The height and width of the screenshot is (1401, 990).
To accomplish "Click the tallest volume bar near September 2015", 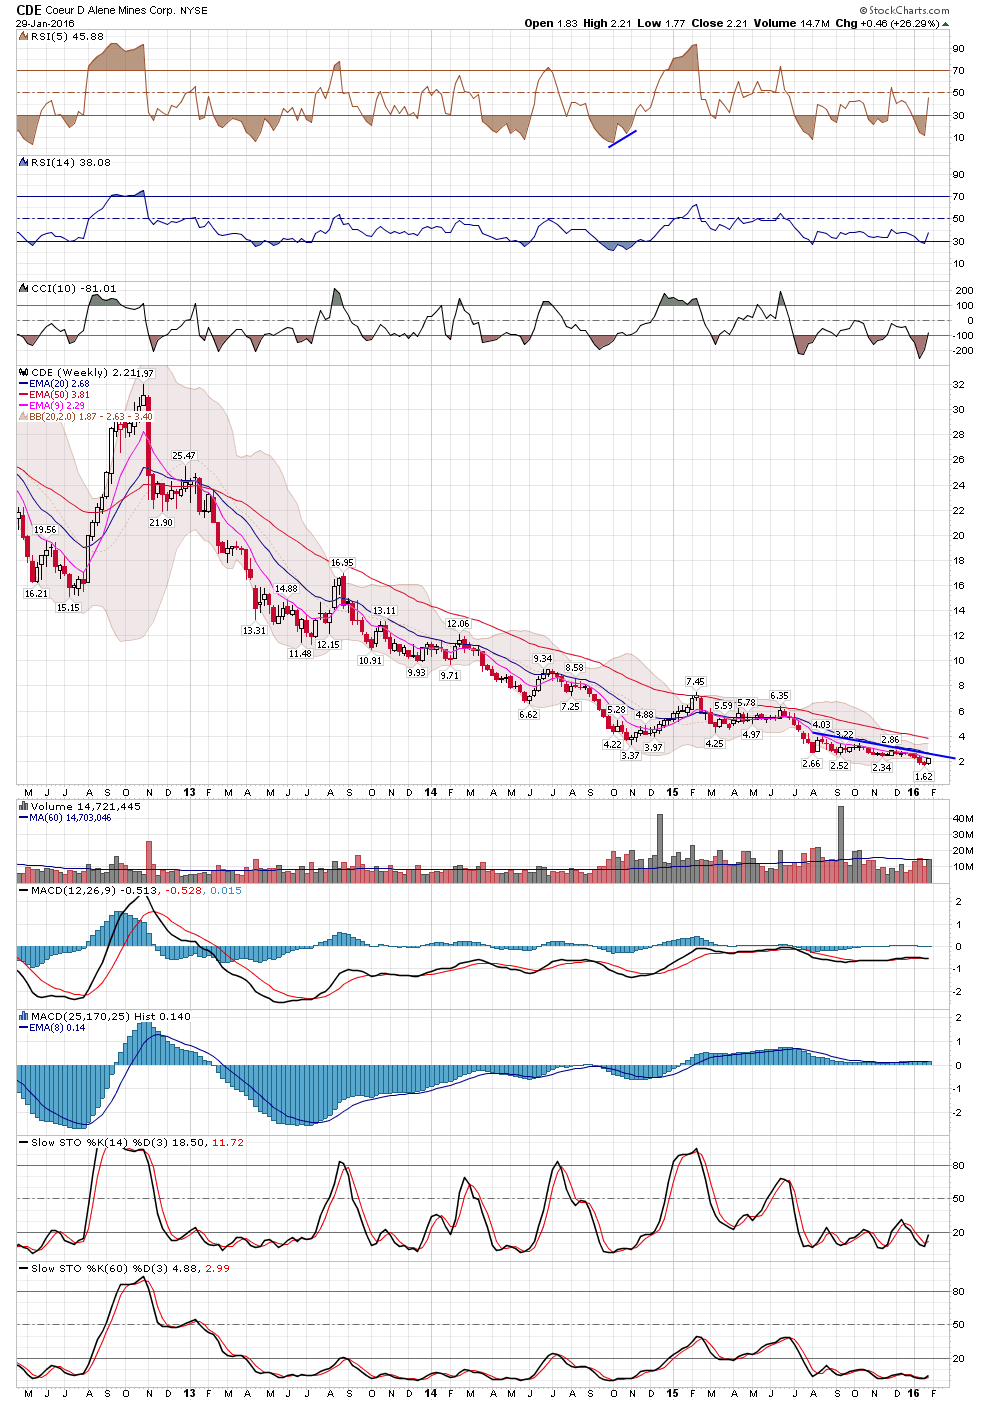I will point(840,845).
